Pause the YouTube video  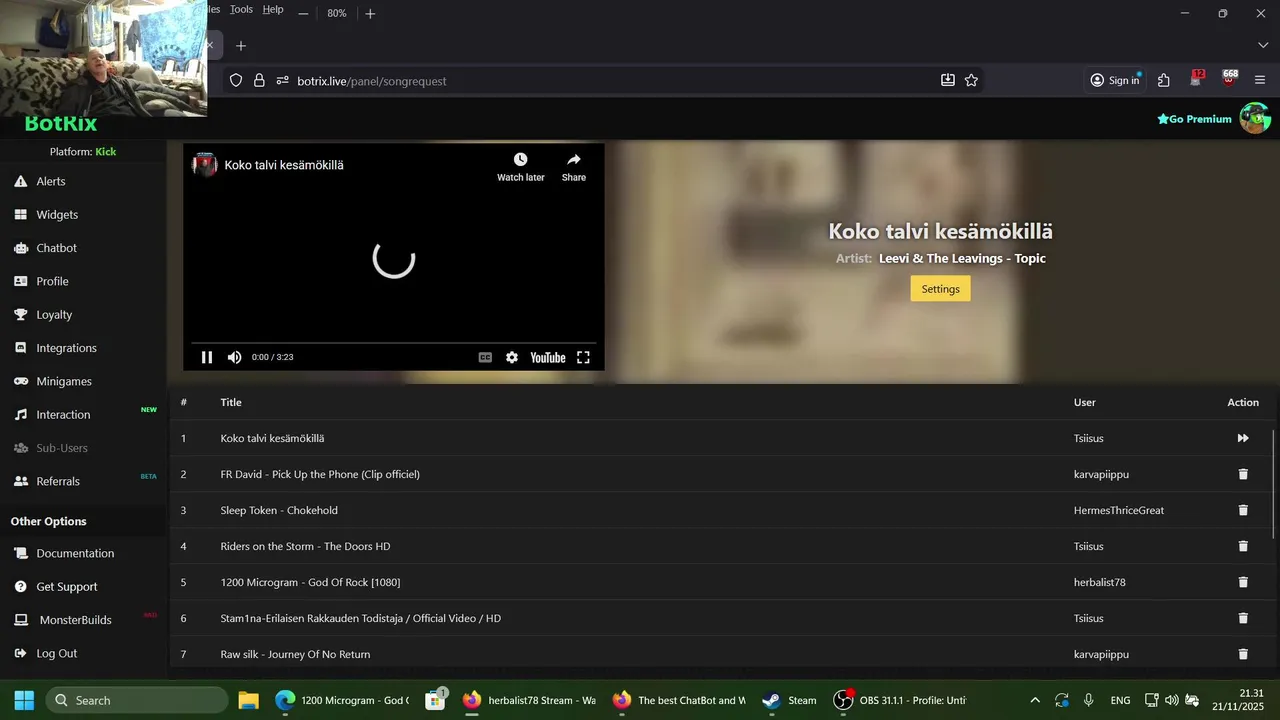pyautogui.click(x=207, y=357)
